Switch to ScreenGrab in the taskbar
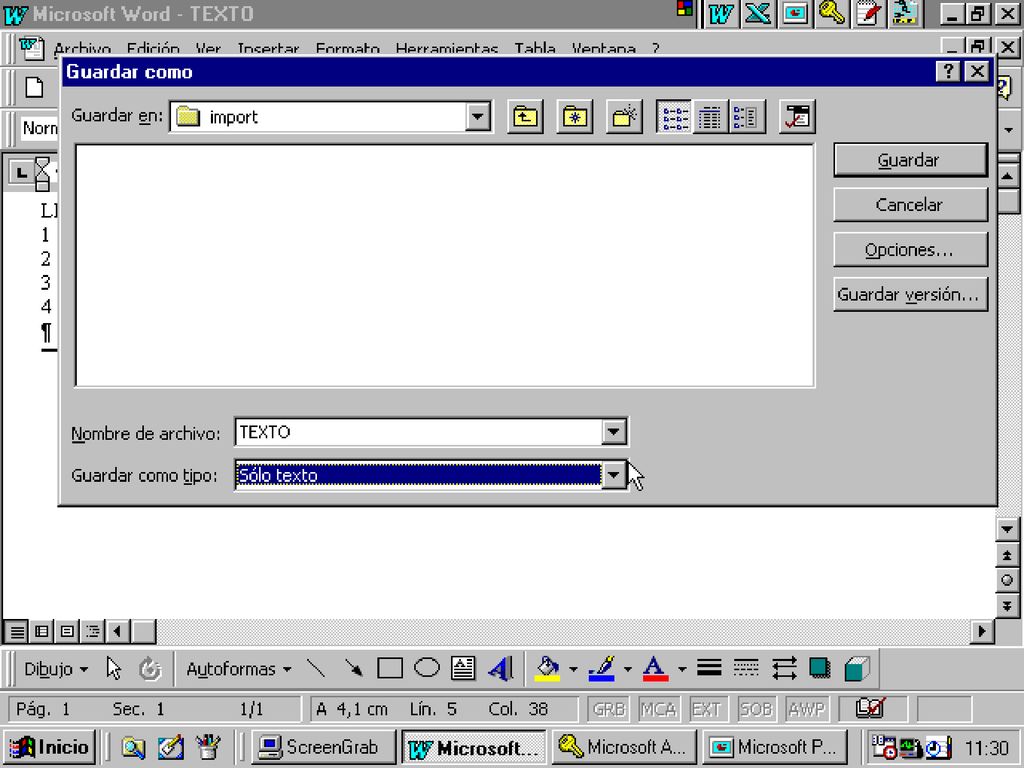The height and width of the screenshot is (768, 1024). coord(323,747)
